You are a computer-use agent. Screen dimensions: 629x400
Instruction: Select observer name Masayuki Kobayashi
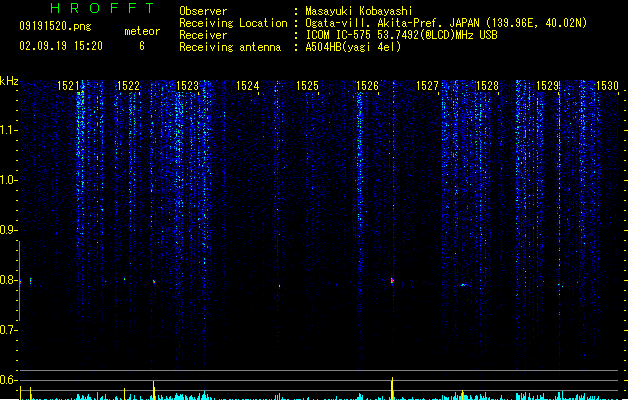(x=359, y=11)
